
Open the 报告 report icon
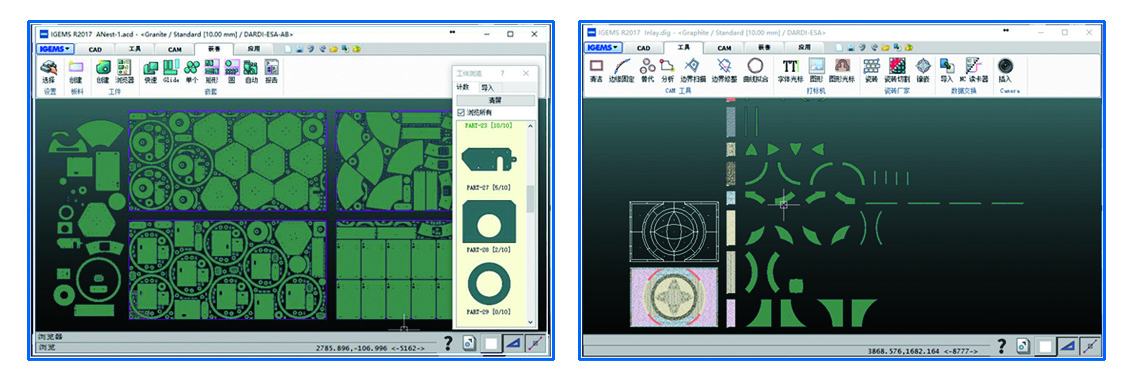271,72
